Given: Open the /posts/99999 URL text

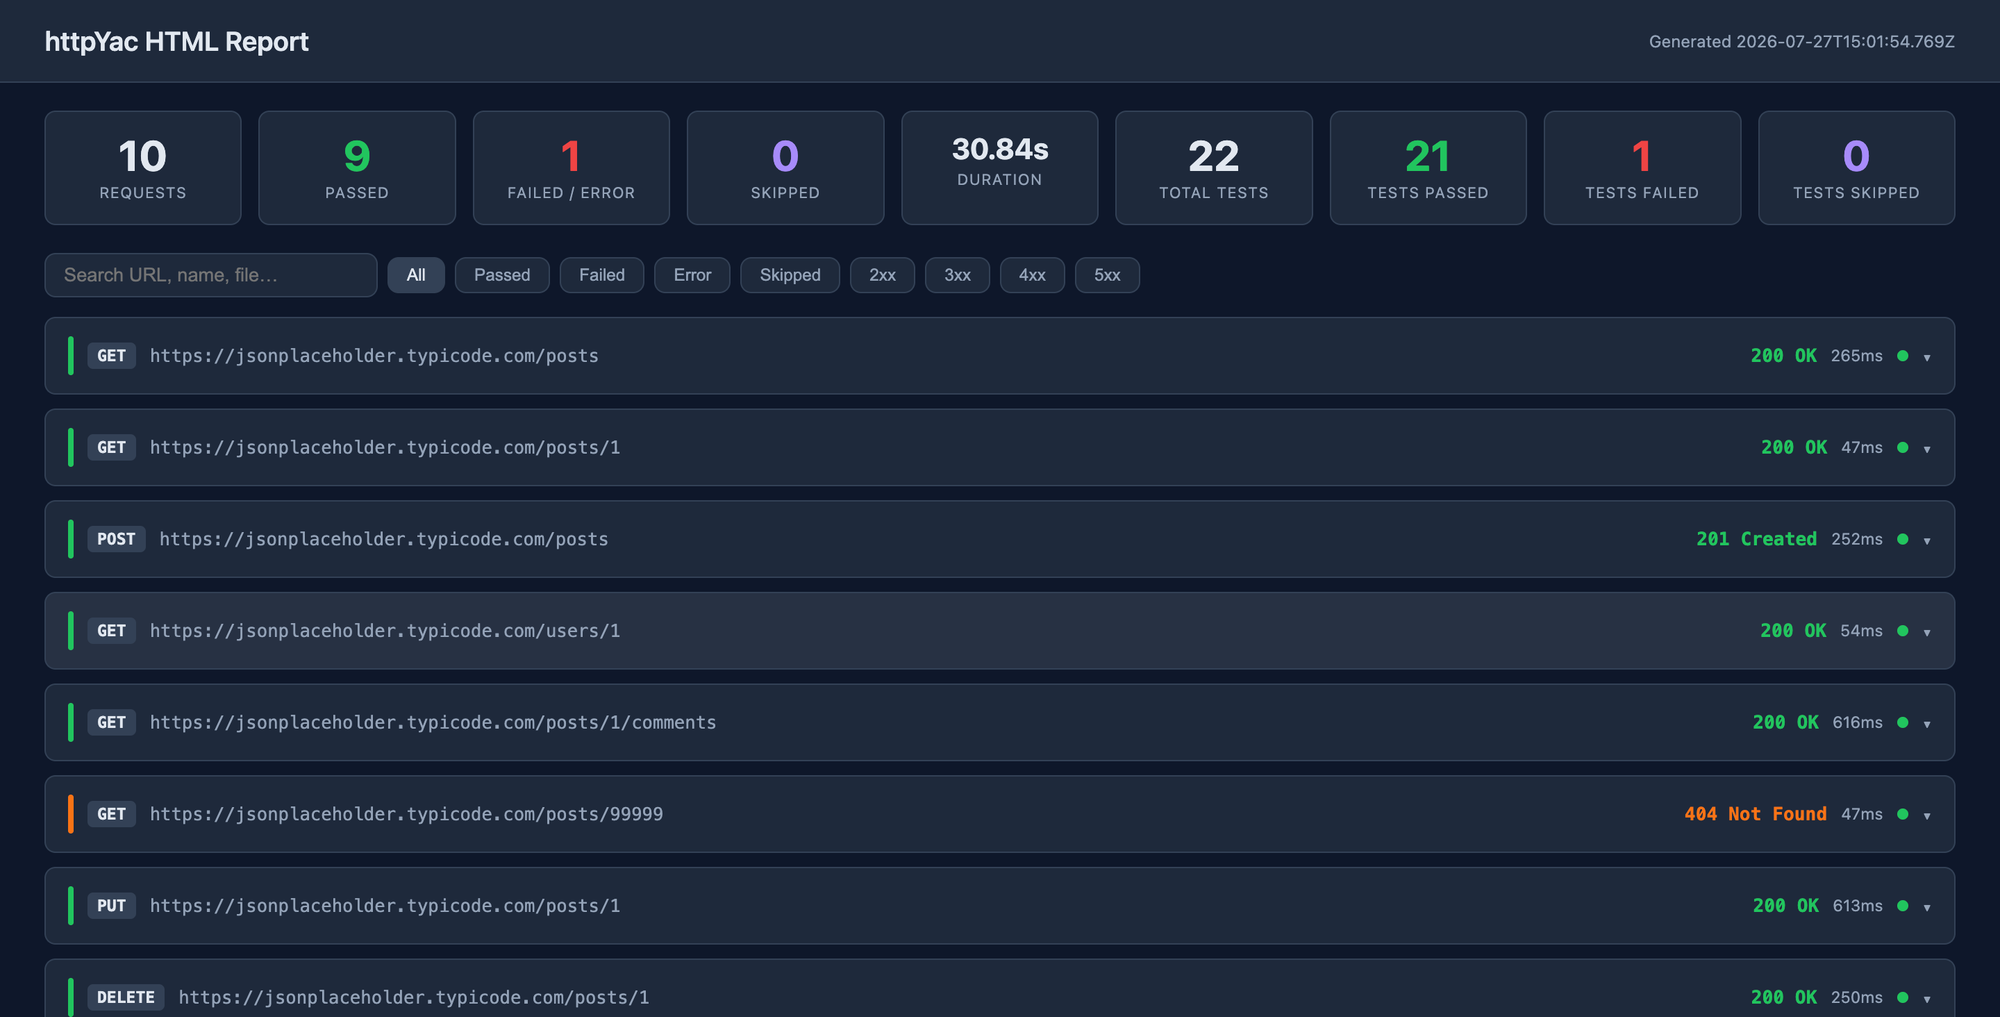Looking at the screenshot, I should (x=407, y=814).
